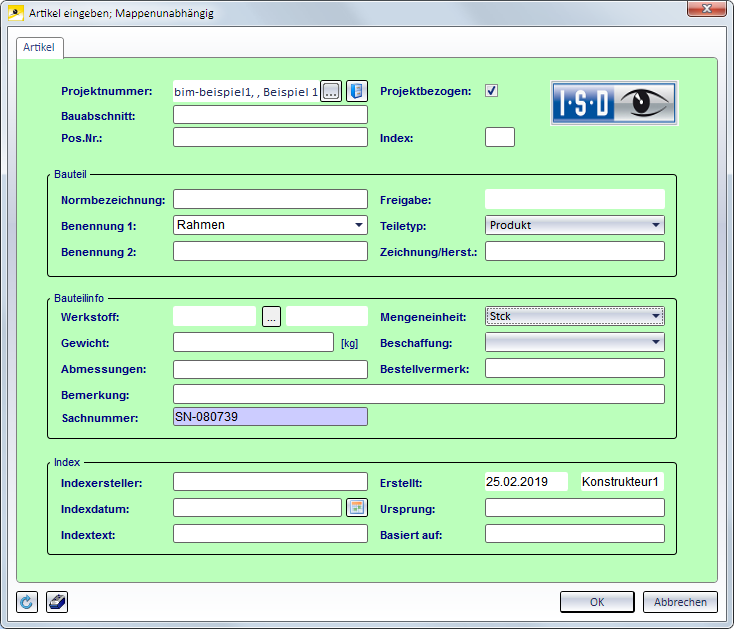Viewport: 734px width, 629px height.
Task: Open the Teiletyp dropdown list
Action: pos(655,225)
